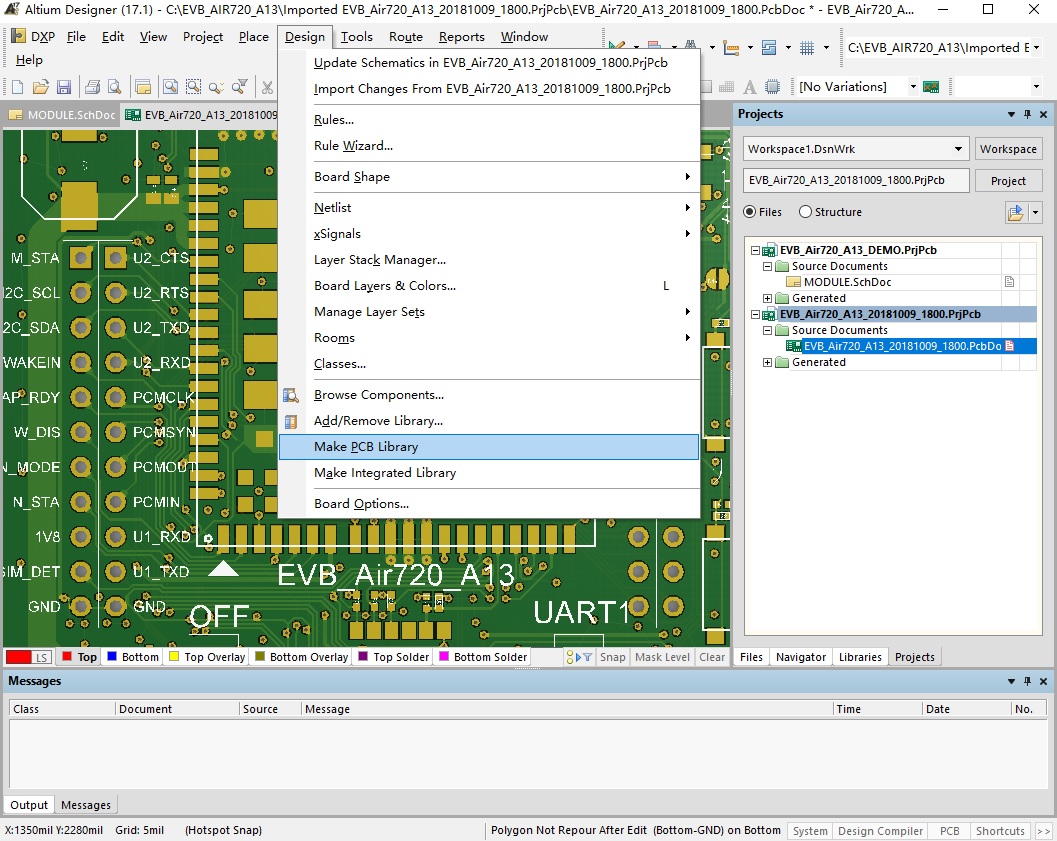Viewport: 1057px width, 841px height.
Task: Click the Message column header
Action: 566,709
